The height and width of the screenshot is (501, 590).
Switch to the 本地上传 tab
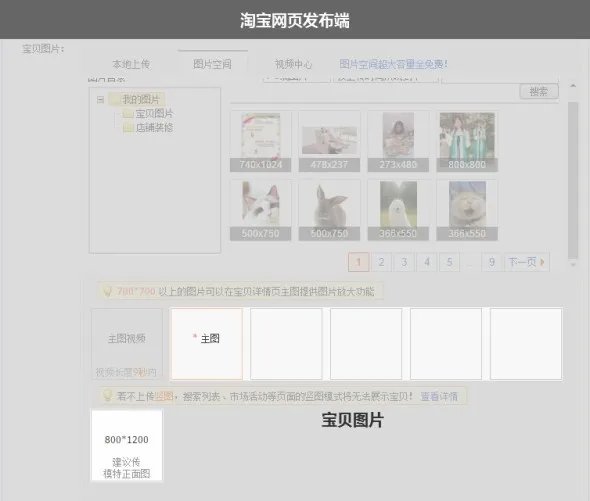(x=131, y=64)
